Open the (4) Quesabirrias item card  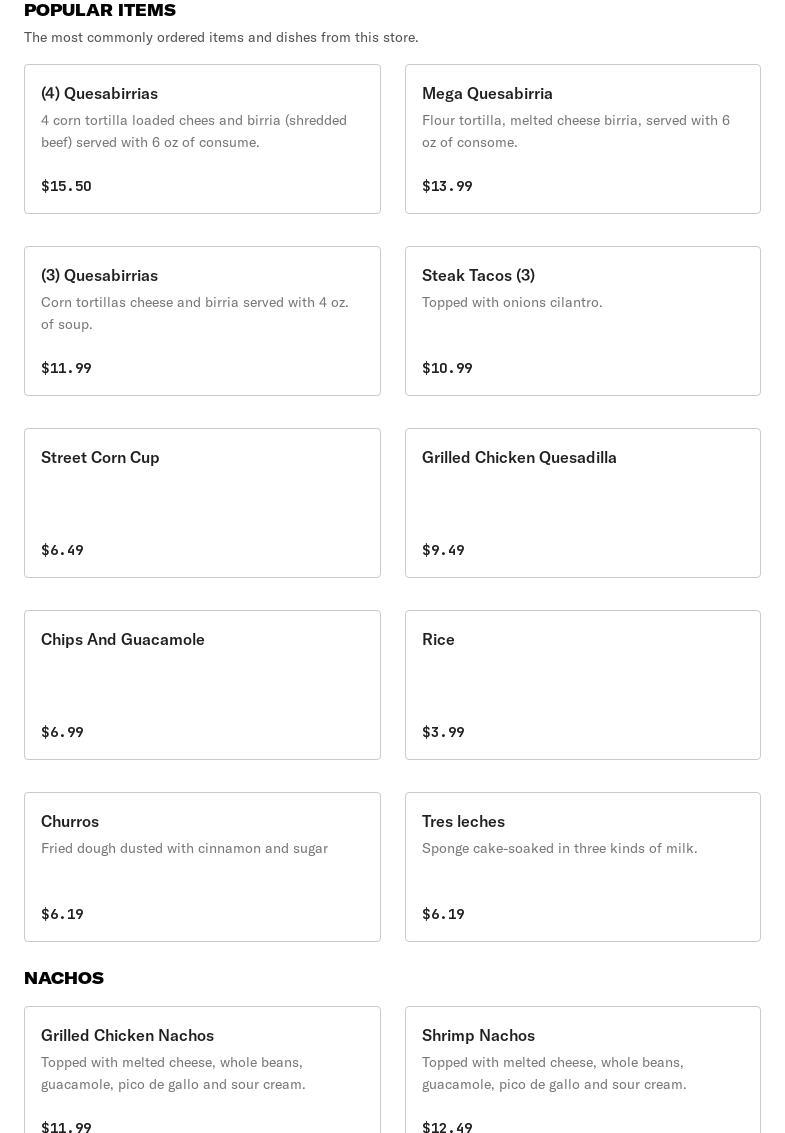(x=202, y=138)
